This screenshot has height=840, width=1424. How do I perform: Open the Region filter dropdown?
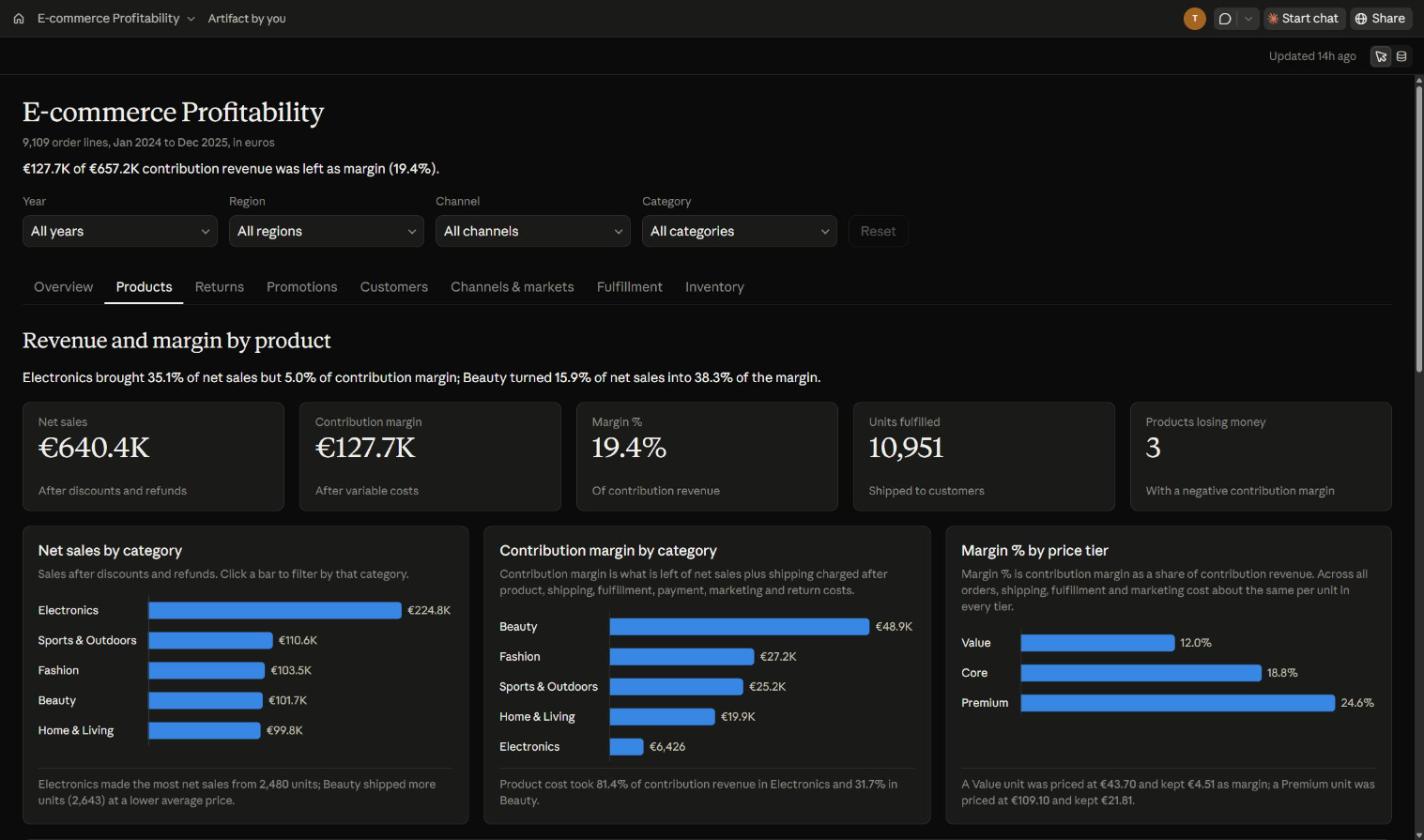point(326,231)
